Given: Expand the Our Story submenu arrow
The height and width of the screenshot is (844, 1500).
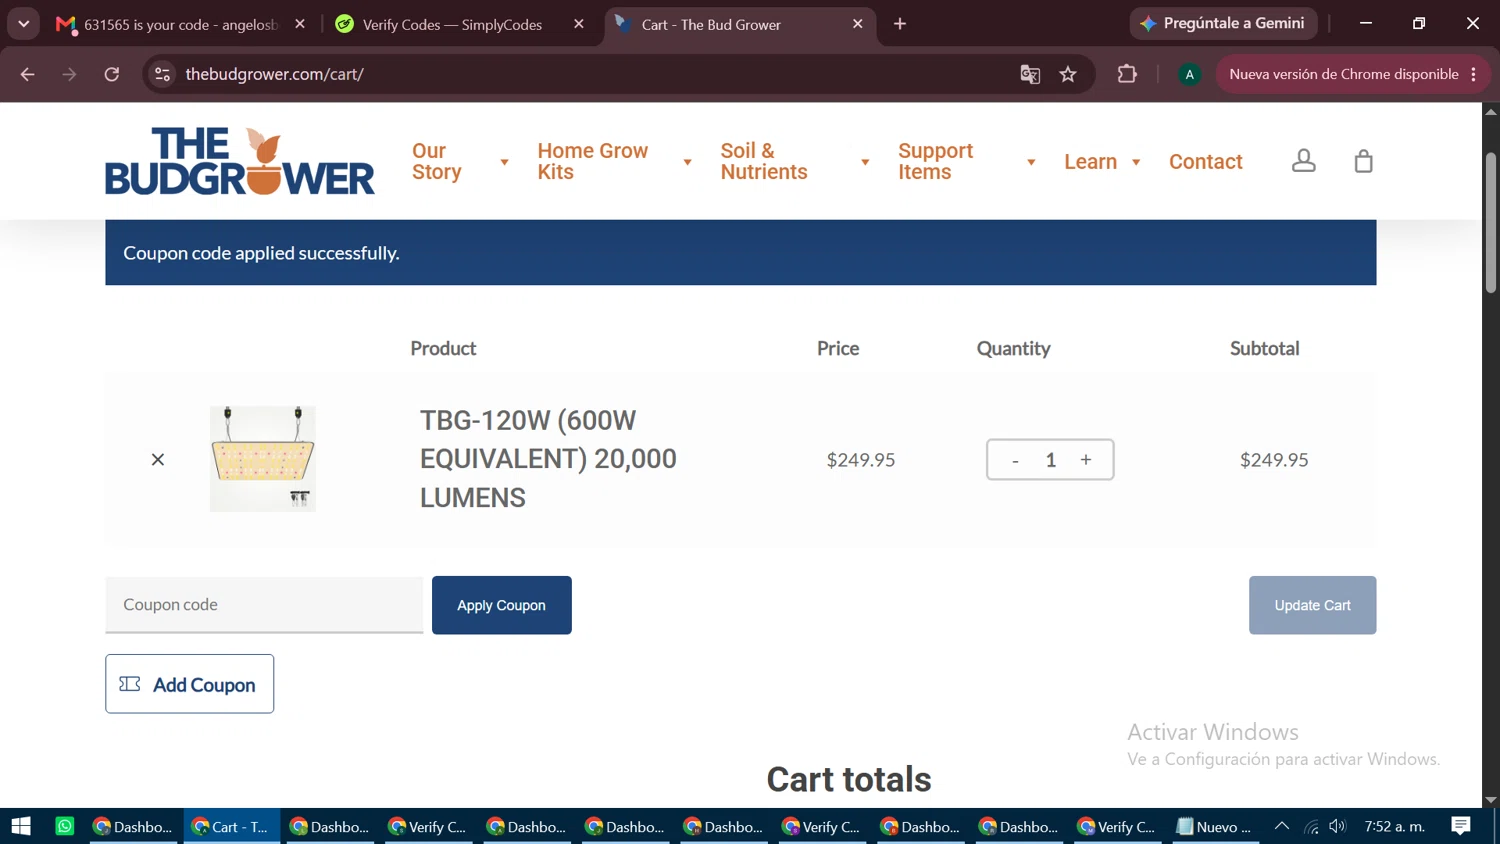Looking at the screenshot, I should click(504, 162).
